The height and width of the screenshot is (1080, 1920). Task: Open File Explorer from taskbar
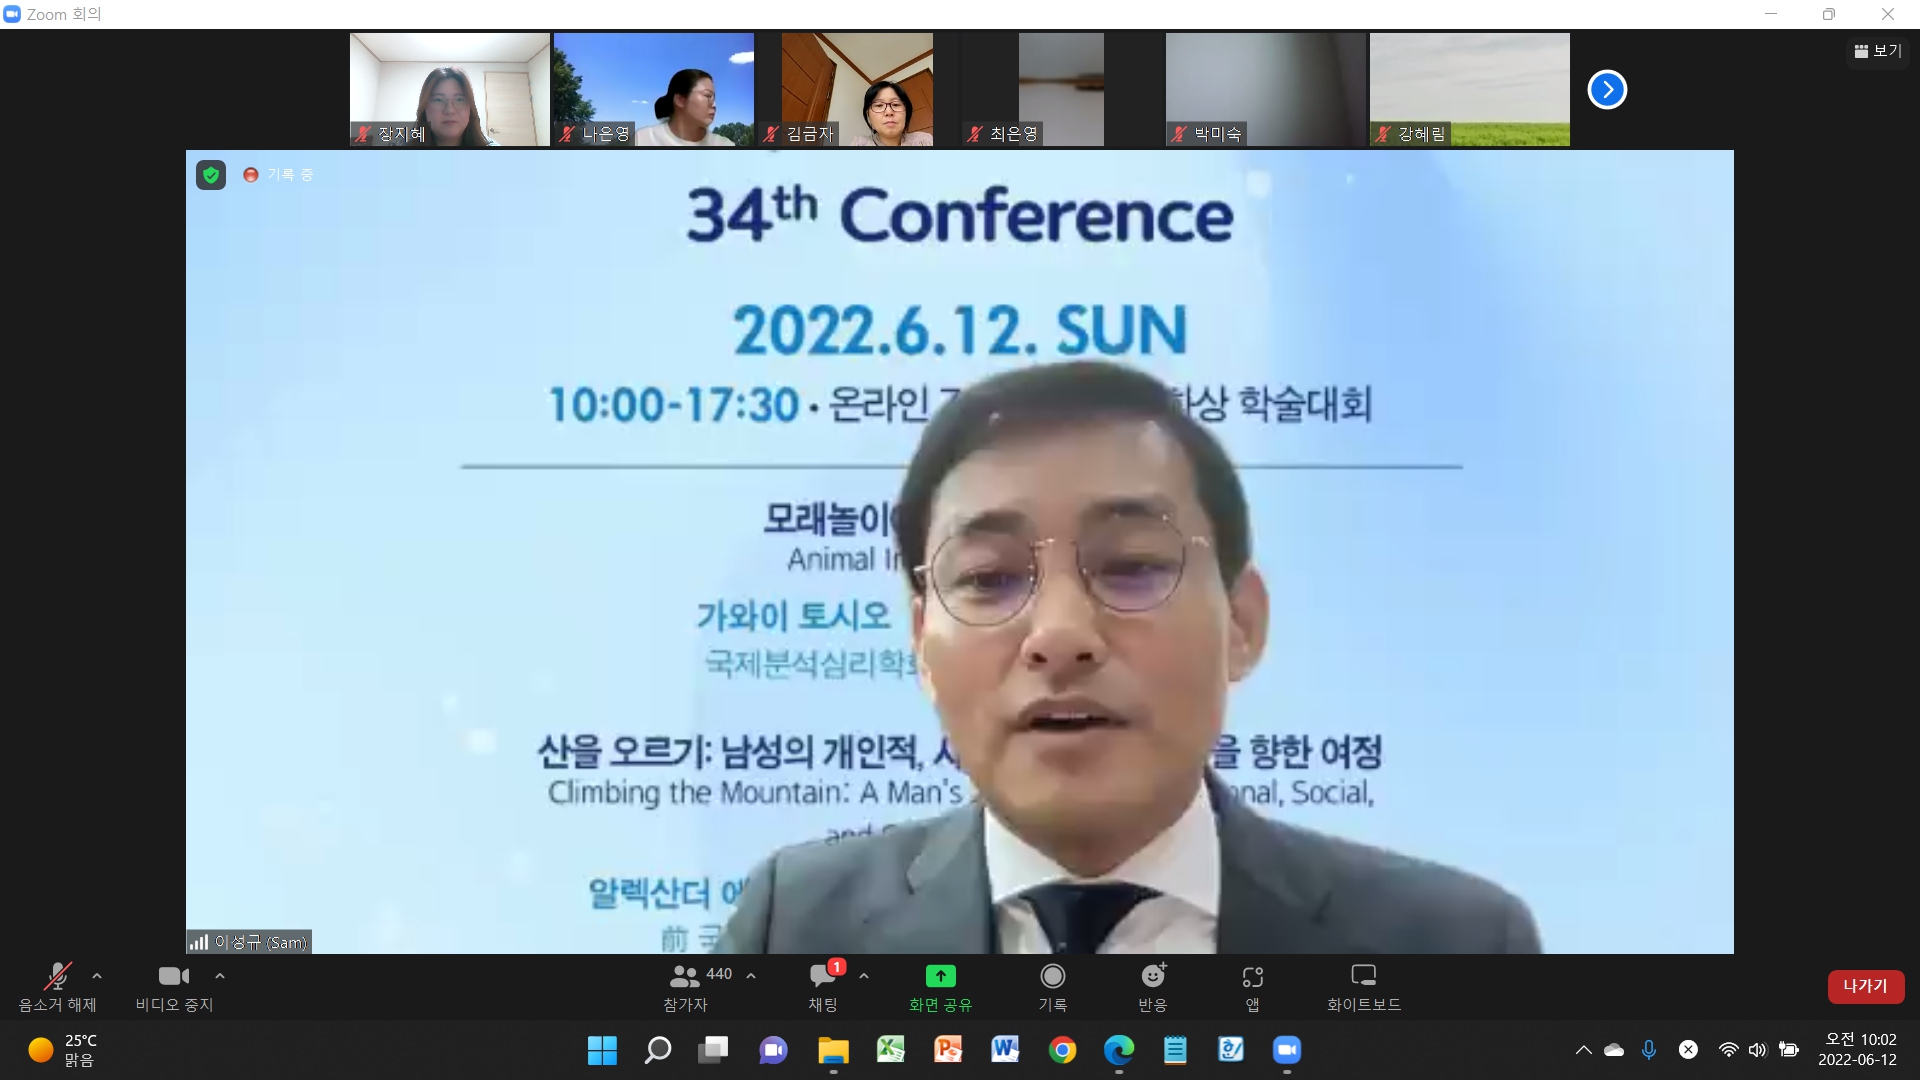point(833,1050)
